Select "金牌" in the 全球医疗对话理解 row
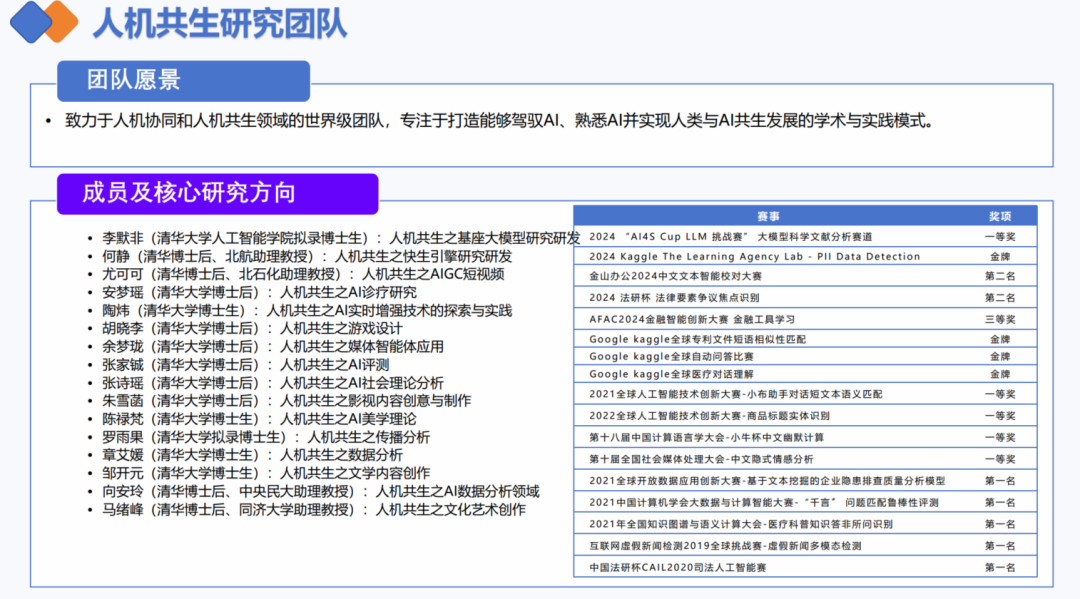This screenshot has height=599, width=1080. (x=1000, y=375)
